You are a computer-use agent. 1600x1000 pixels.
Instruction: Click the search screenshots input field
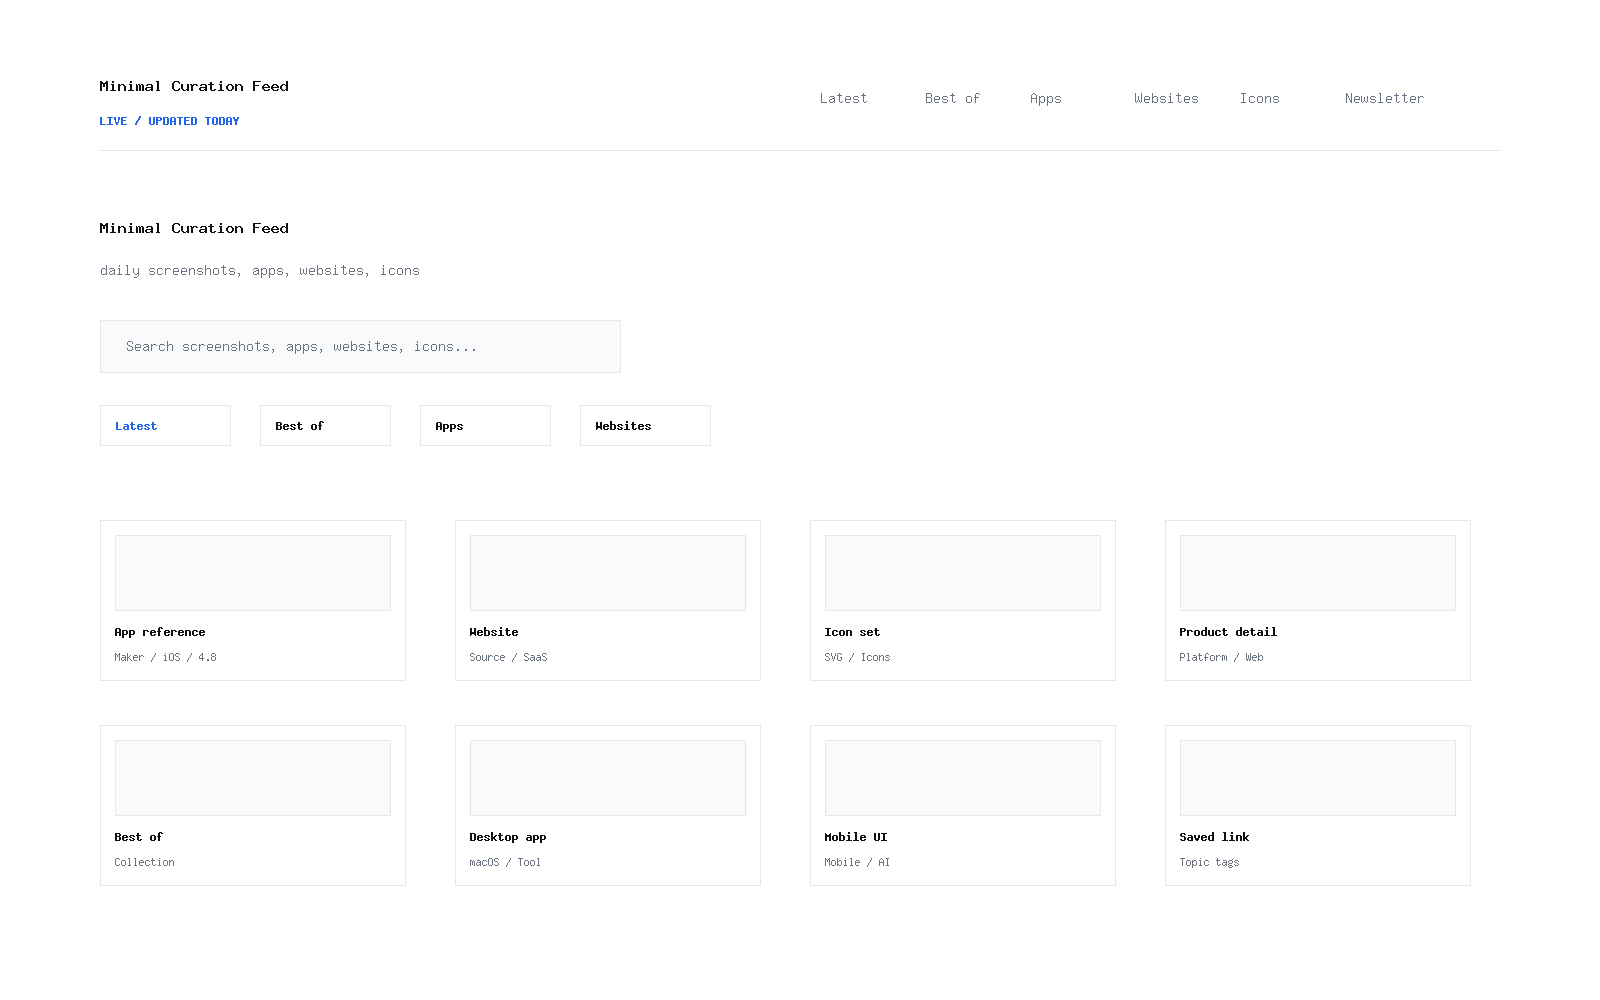pyautogui.click(x=360, y=346)
